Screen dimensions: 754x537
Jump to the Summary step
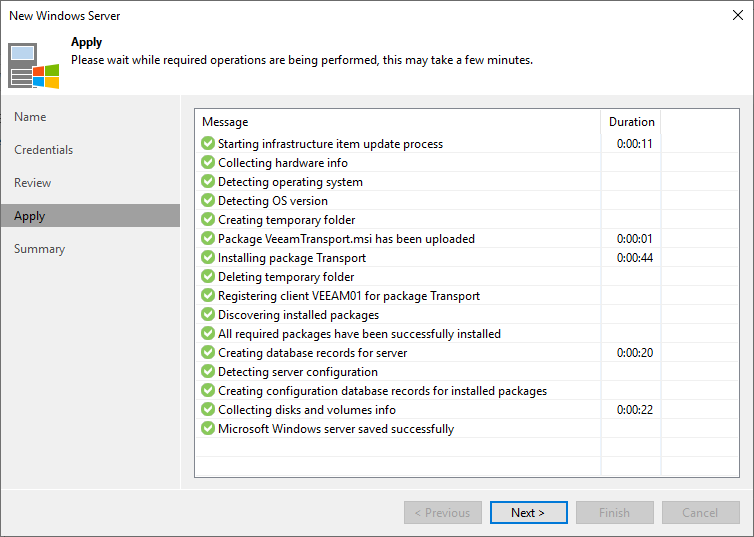(x=39, y=249)
